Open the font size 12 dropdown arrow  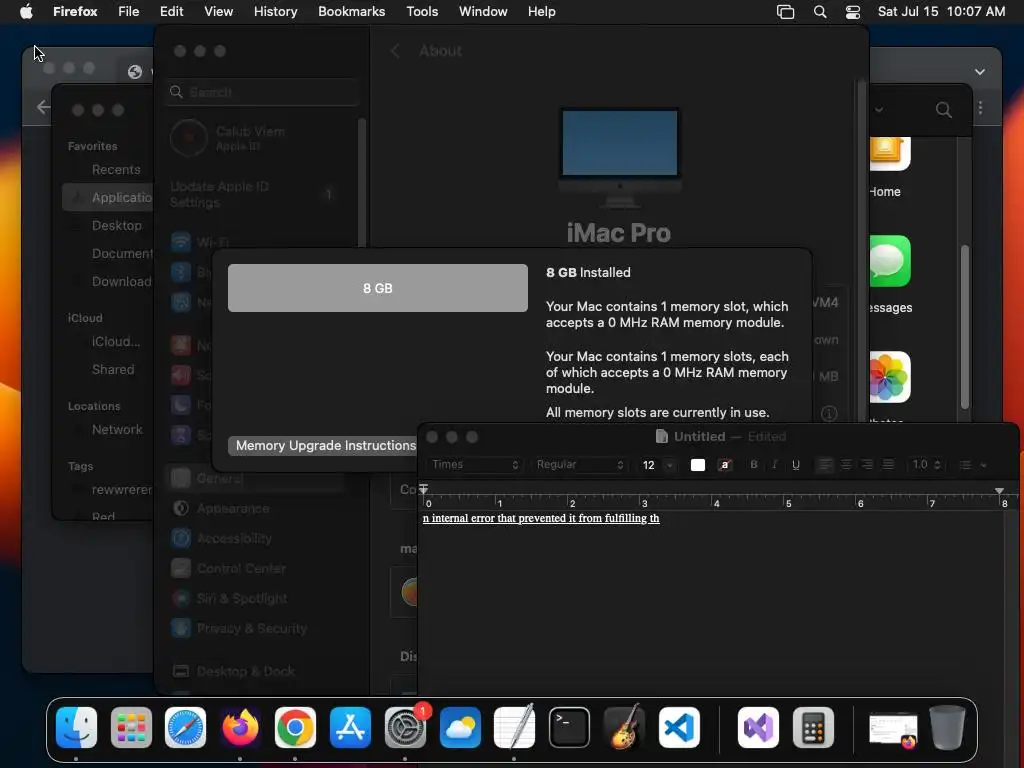pyautogui.click(x=669, y=465)
